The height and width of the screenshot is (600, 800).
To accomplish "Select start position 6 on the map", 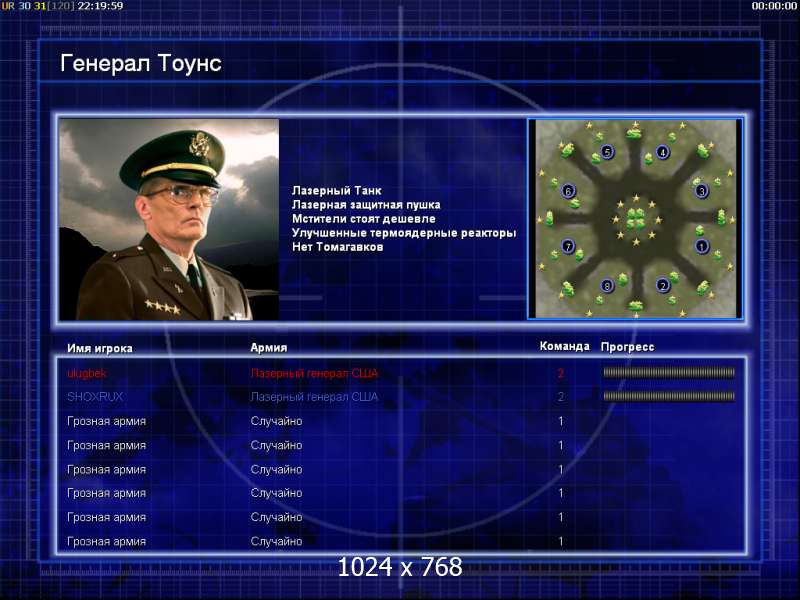I will coord(568,191).
